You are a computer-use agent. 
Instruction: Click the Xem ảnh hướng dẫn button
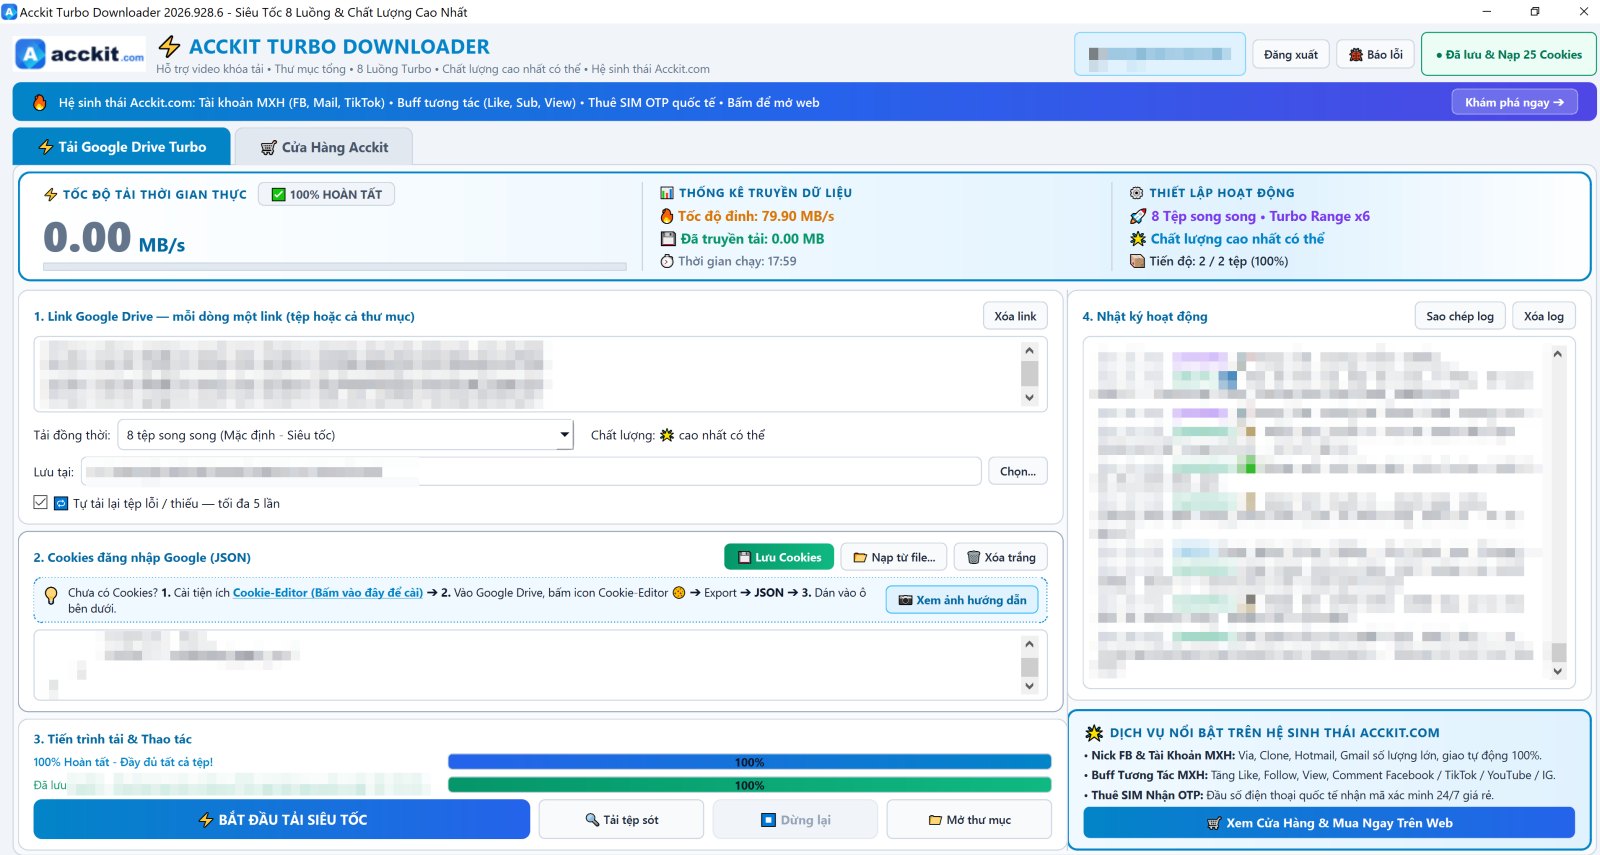coord(962,600)
